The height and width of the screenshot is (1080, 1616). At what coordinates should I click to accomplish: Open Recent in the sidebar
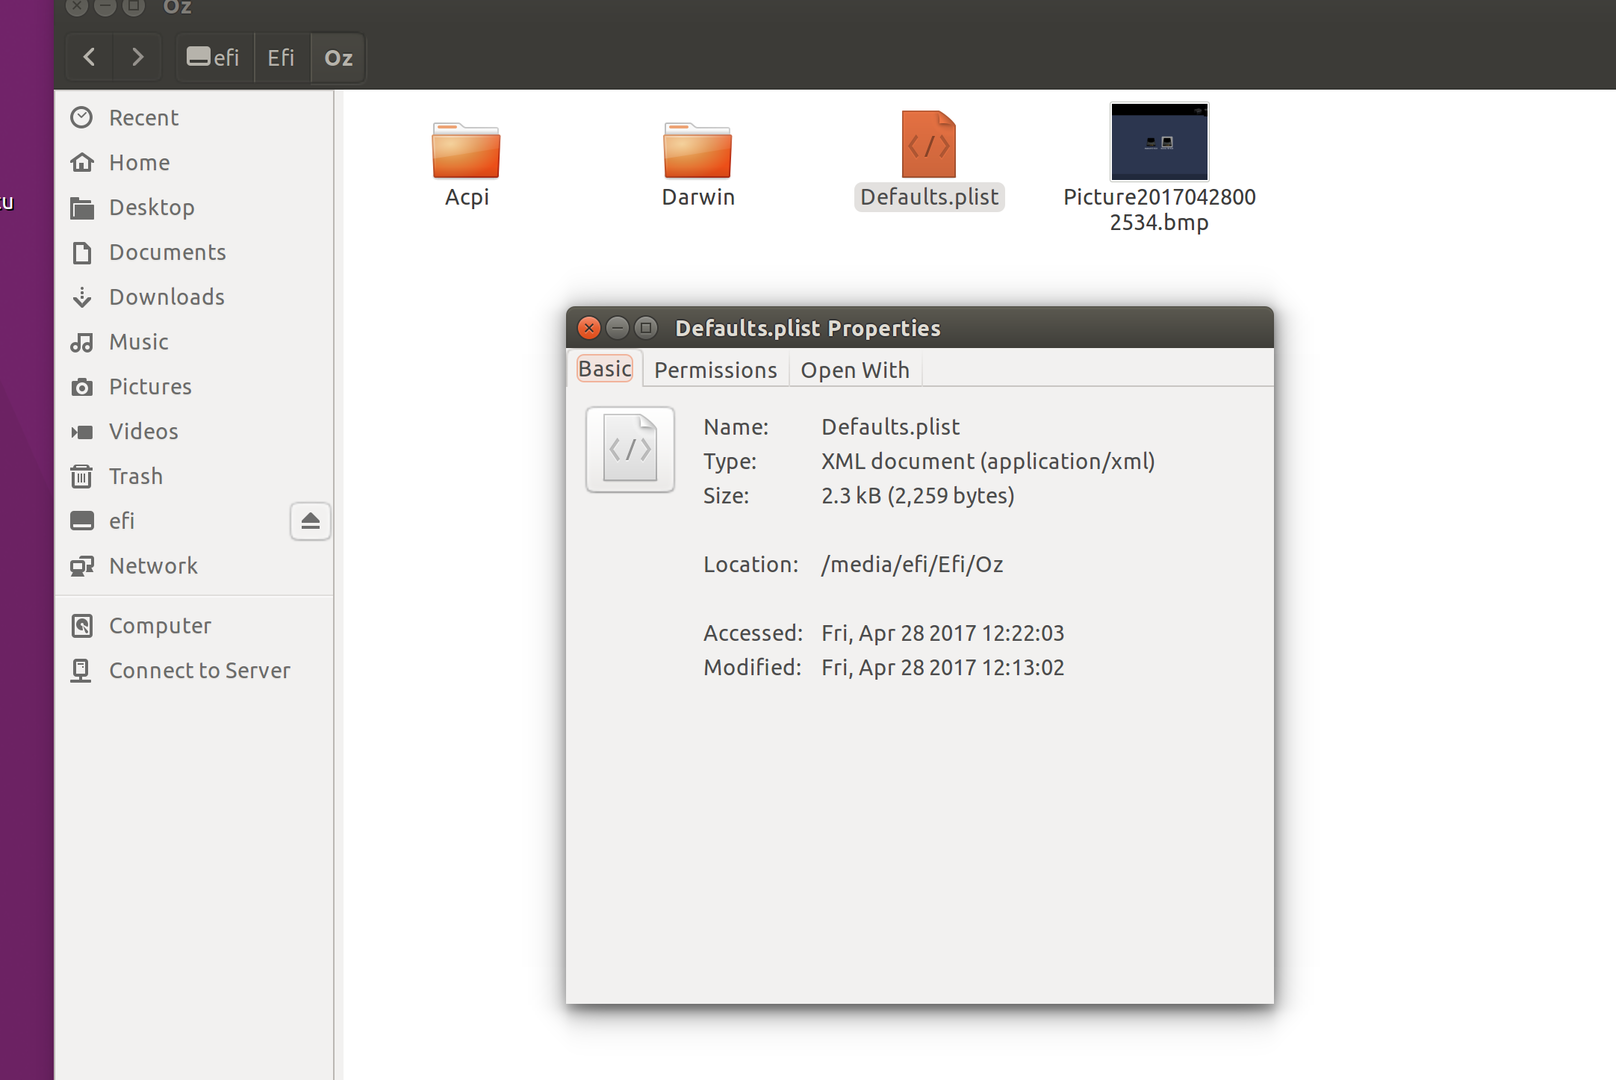point(143,118)
